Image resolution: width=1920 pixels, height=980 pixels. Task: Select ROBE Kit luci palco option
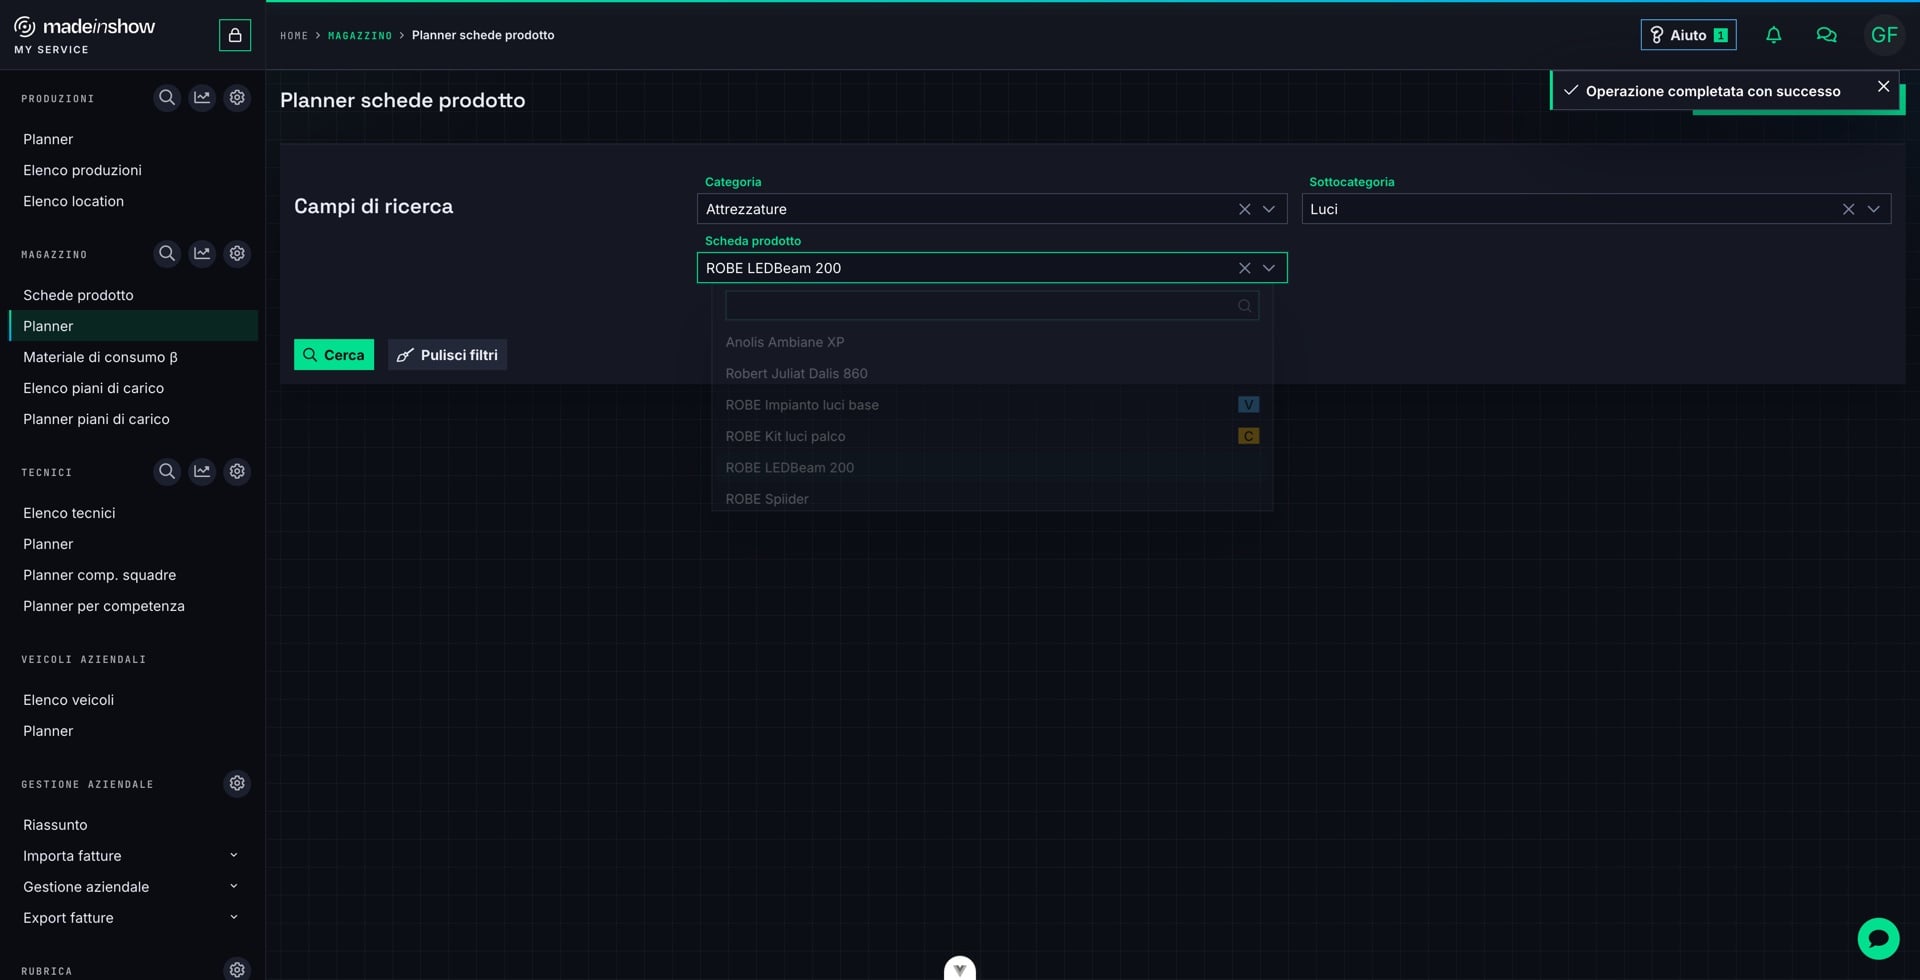point(991,436)
